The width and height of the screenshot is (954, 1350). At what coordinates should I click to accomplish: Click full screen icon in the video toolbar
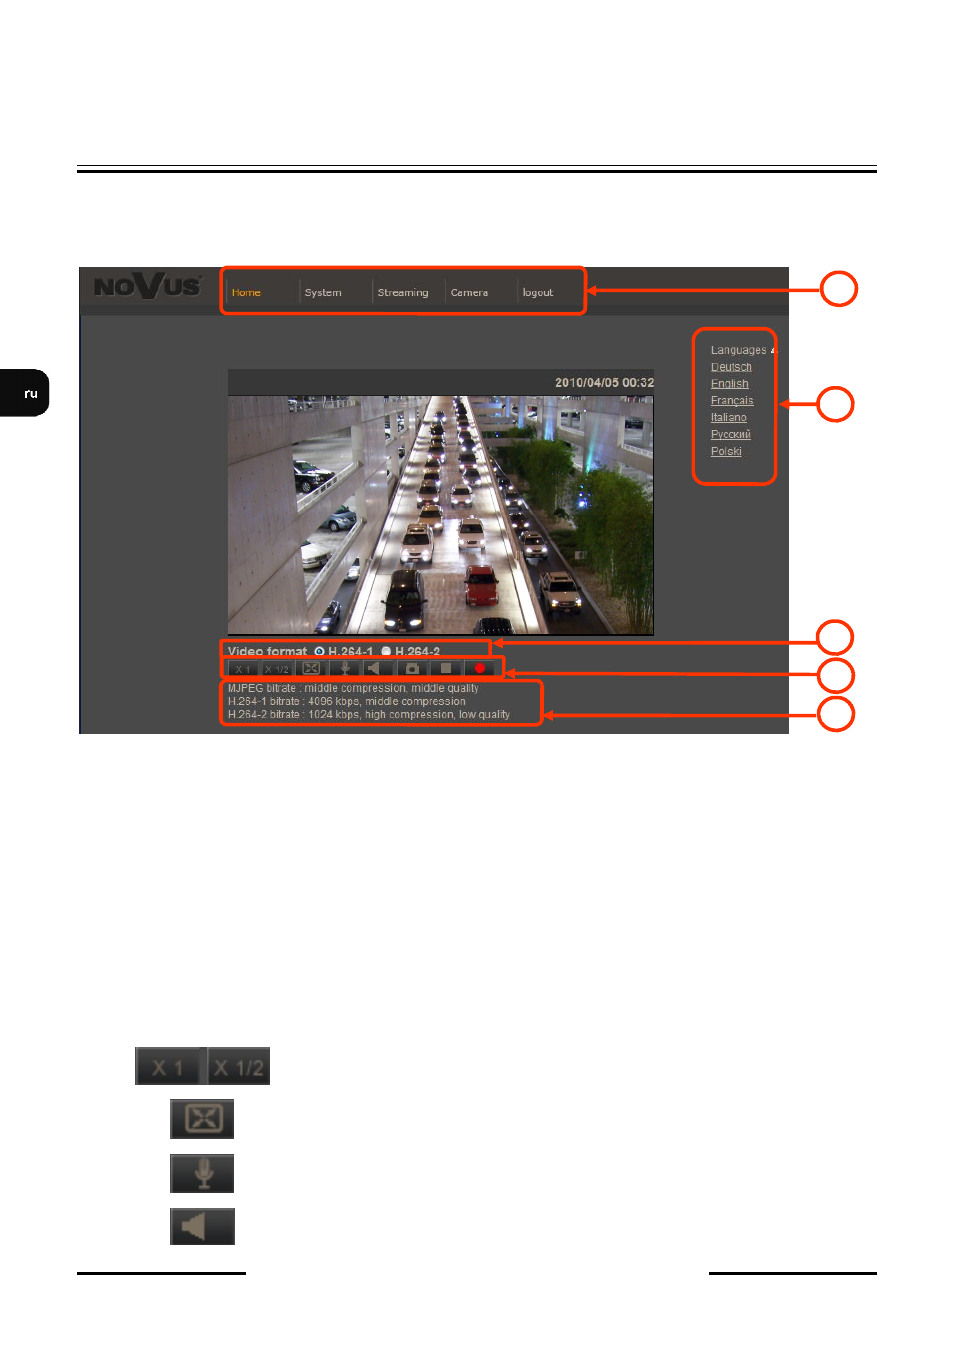click(311, 668)
